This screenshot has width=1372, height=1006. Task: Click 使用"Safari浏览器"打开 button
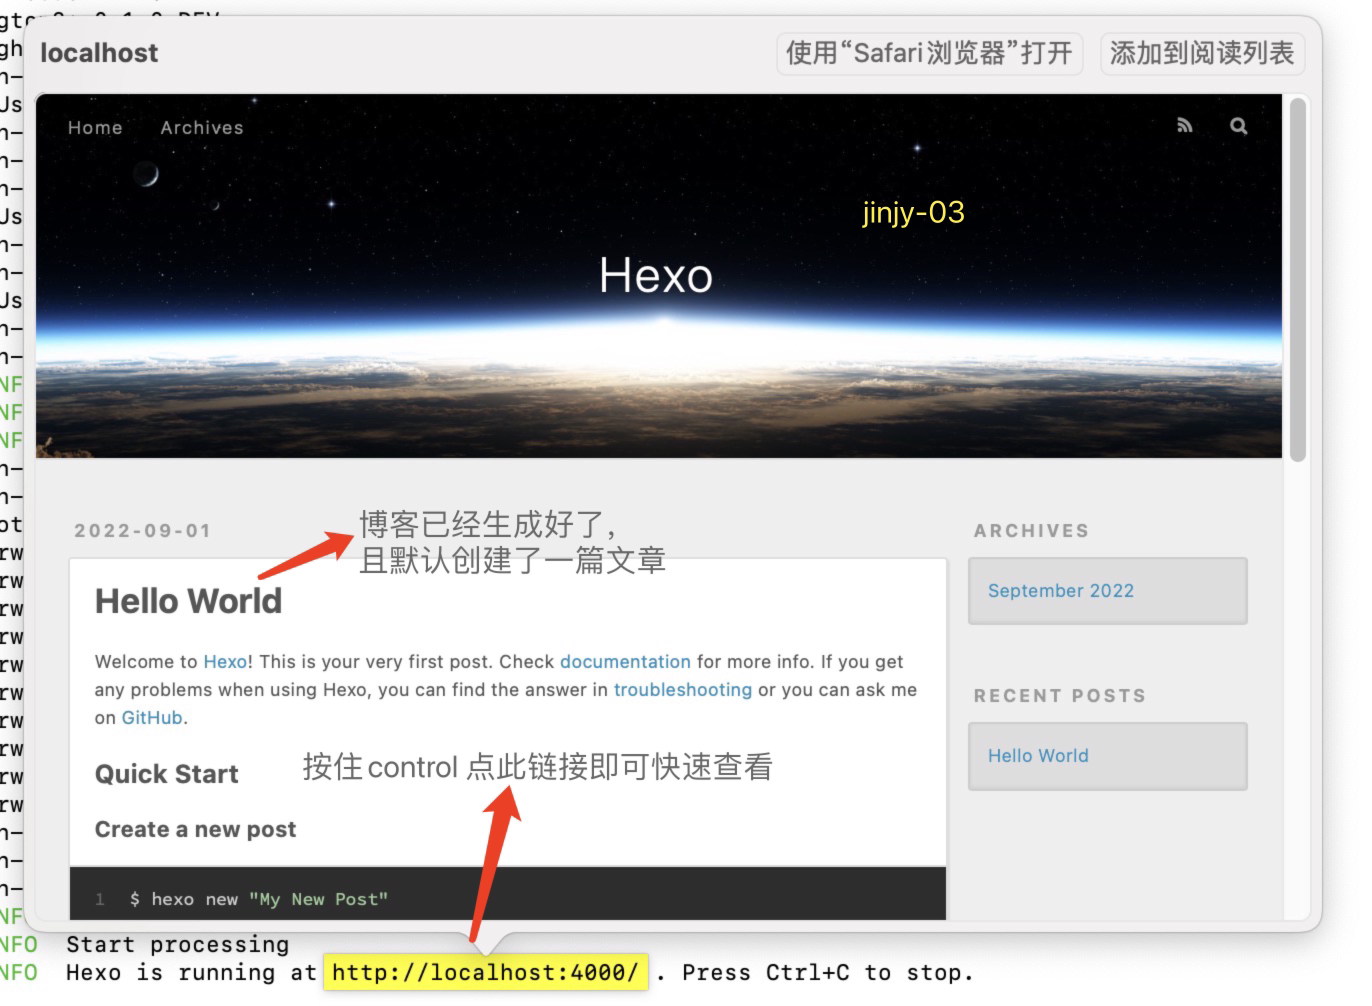coord(930,53)
